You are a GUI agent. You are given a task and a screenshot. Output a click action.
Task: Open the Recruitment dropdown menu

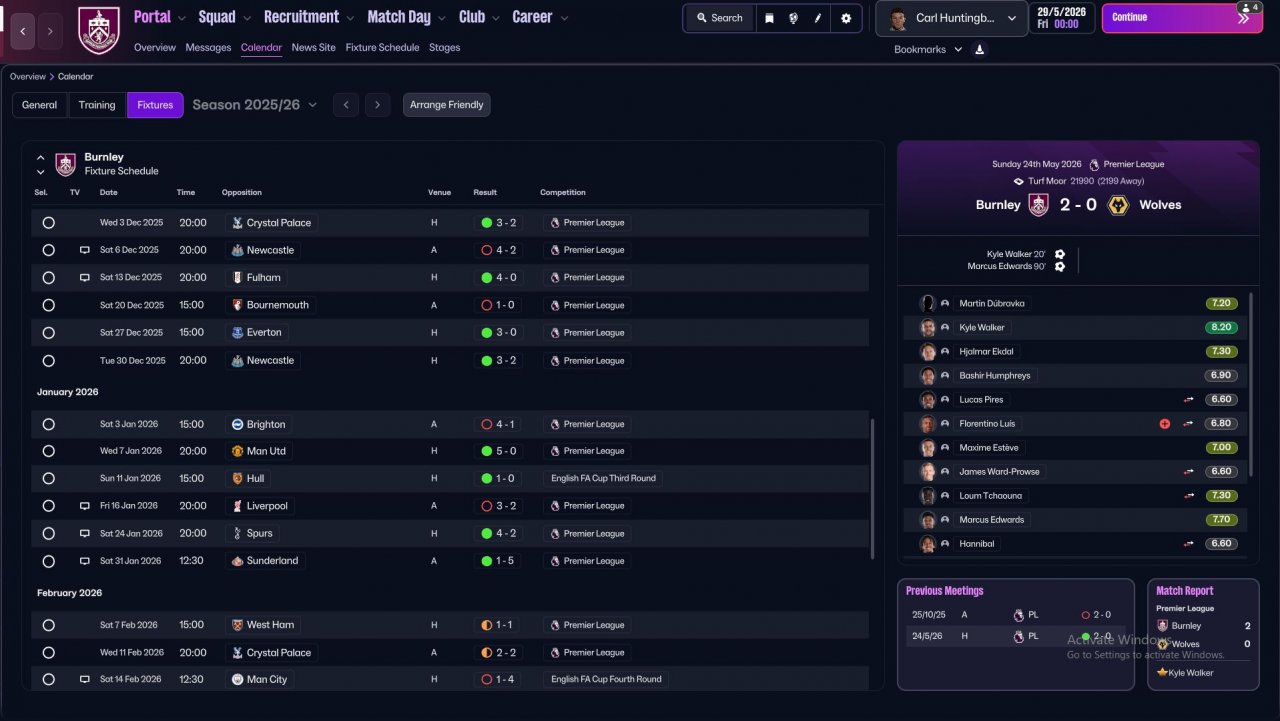coord(309,17)
